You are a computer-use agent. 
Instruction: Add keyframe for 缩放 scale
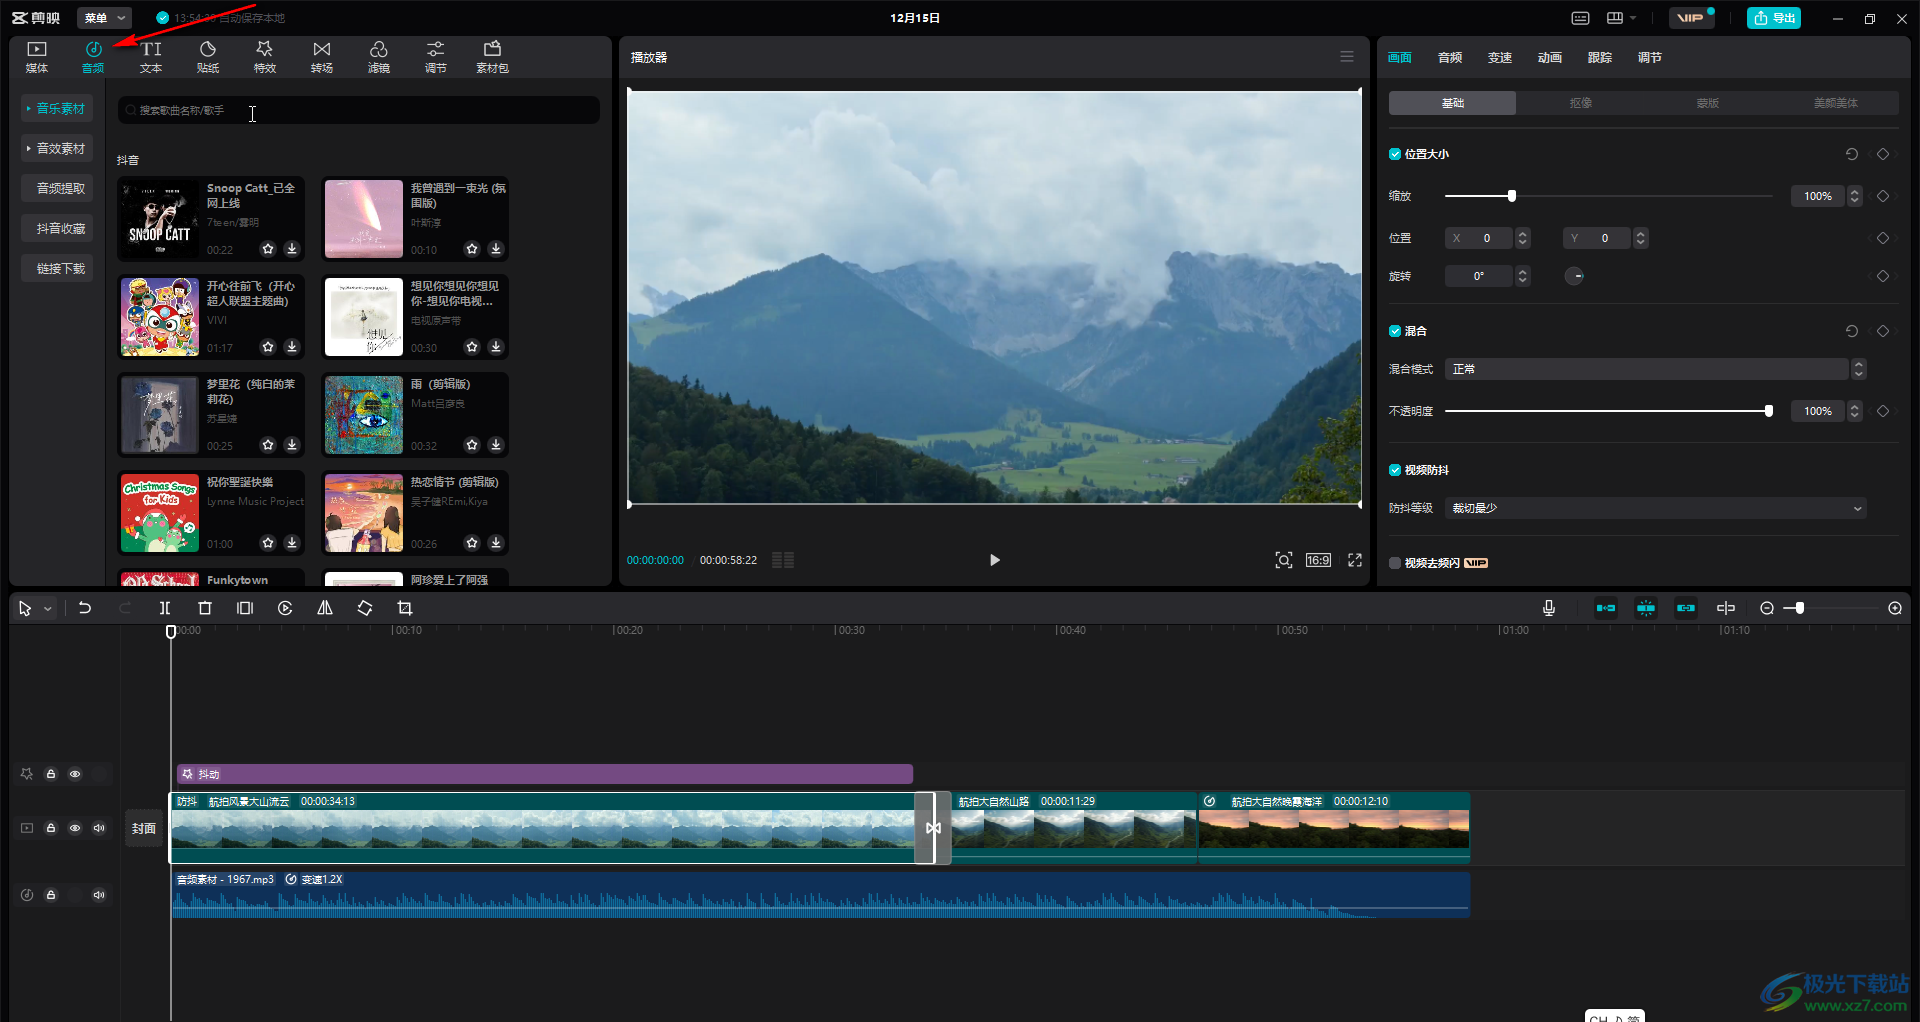point(1883,196)
